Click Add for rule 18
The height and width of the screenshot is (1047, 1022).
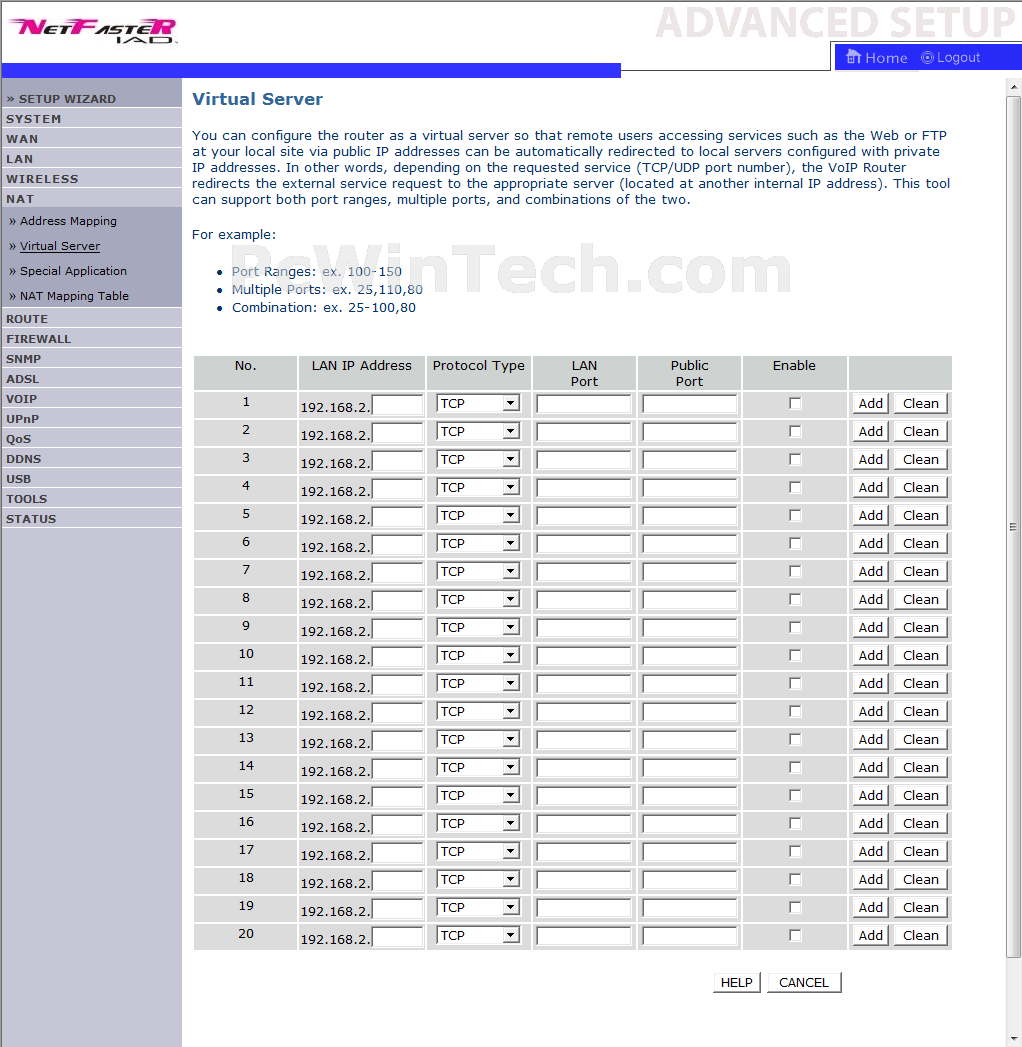[x=870, y=880]
